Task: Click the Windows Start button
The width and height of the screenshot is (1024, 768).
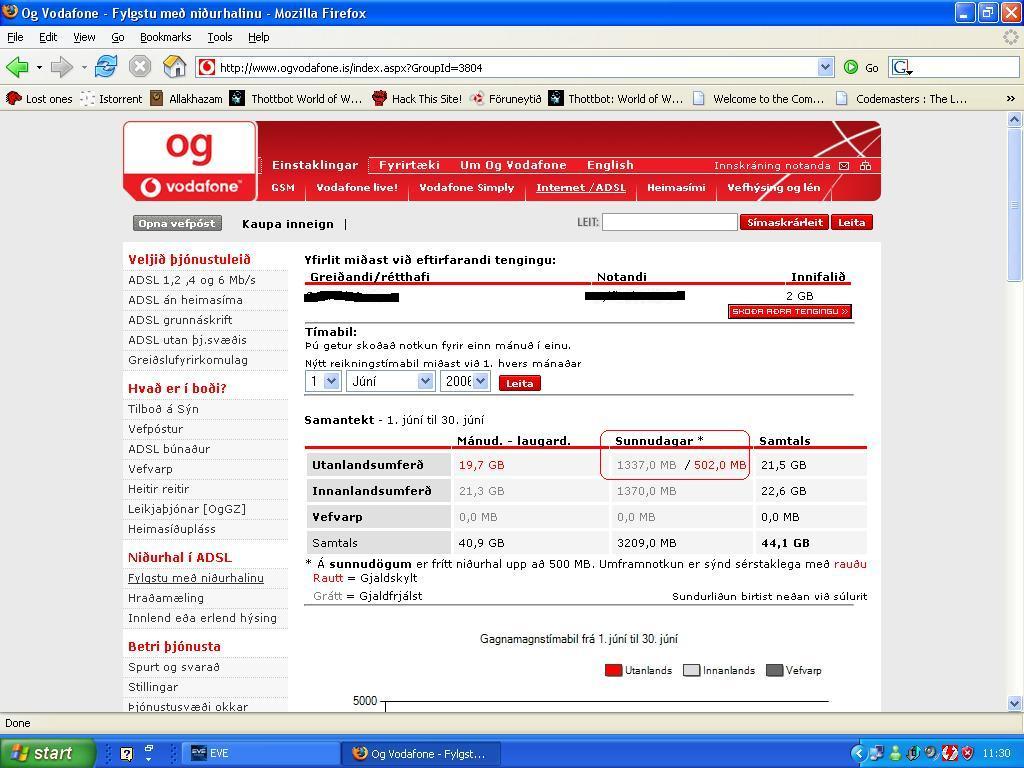Action: [47, 753]
